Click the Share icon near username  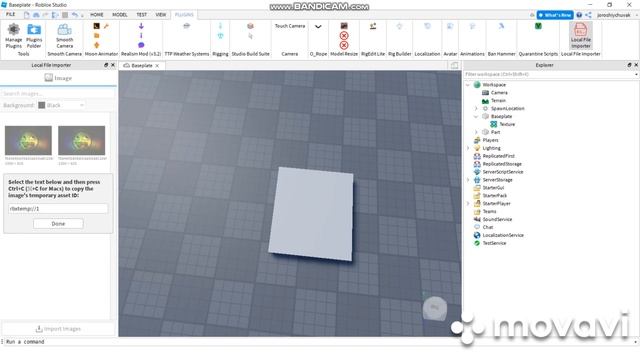[588, 15]
